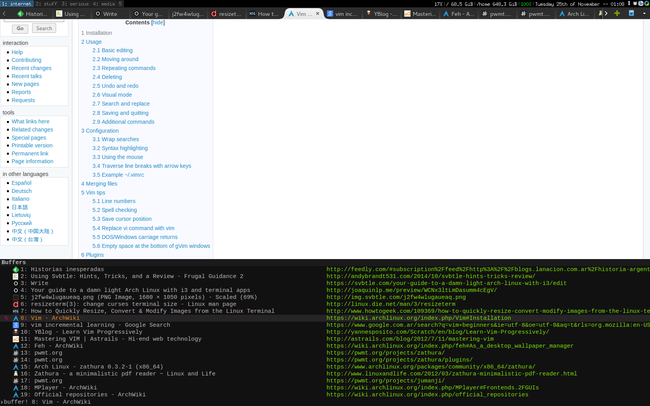The width and height of the screenshot is (650, 406).
Task: Open the Help sidebar link
Action: [17, 52]
